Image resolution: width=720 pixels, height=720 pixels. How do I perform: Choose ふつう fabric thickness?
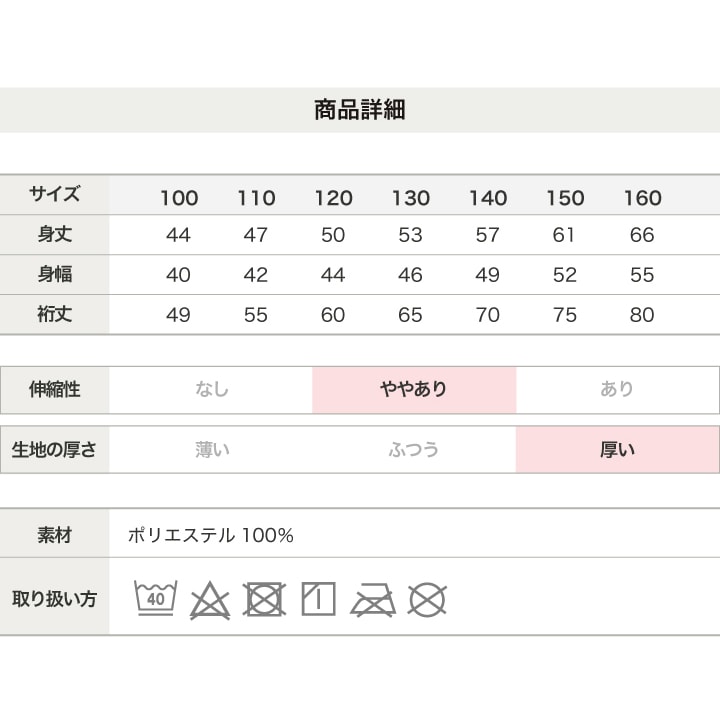click(414, 450)
